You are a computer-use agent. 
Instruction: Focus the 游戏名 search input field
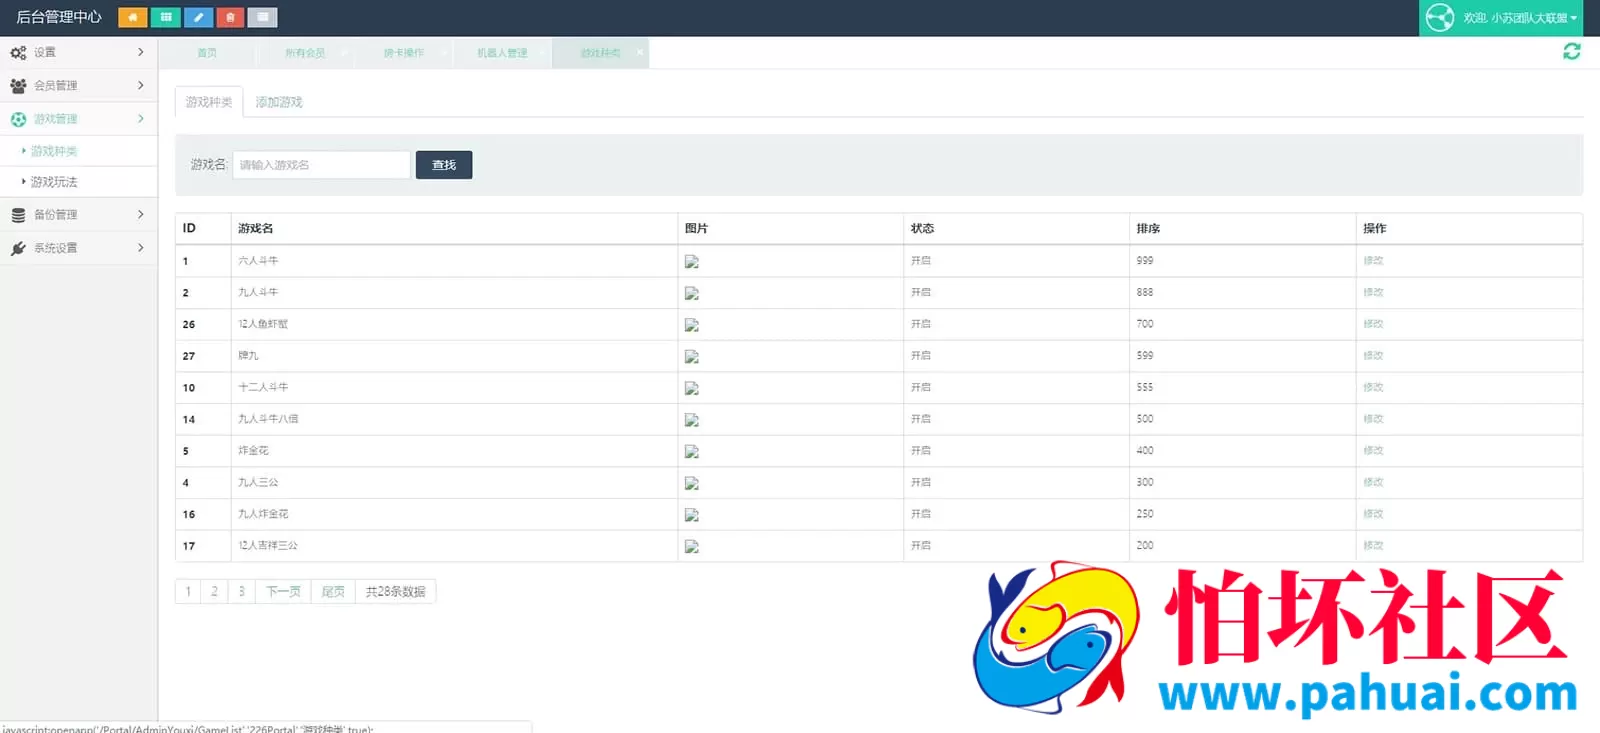[321, 165]
